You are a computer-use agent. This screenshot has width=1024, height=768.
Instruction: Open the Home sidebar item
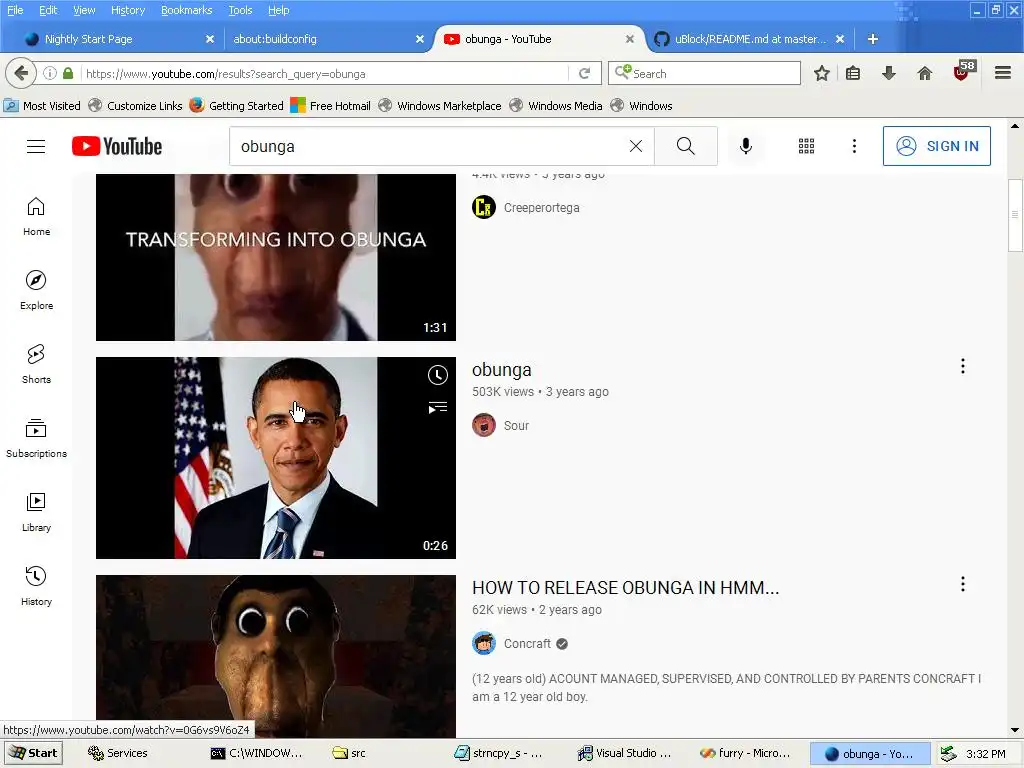tap(37, 217)
